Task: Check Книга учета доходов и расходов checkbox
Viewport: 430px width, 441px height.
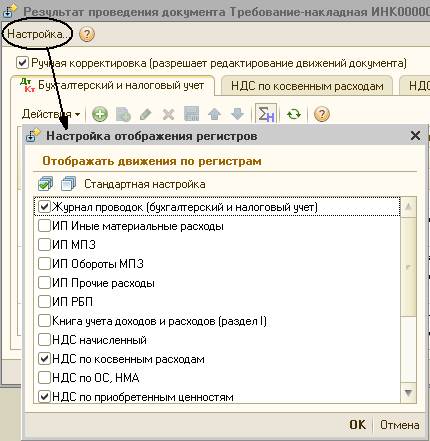Action: 44,321
